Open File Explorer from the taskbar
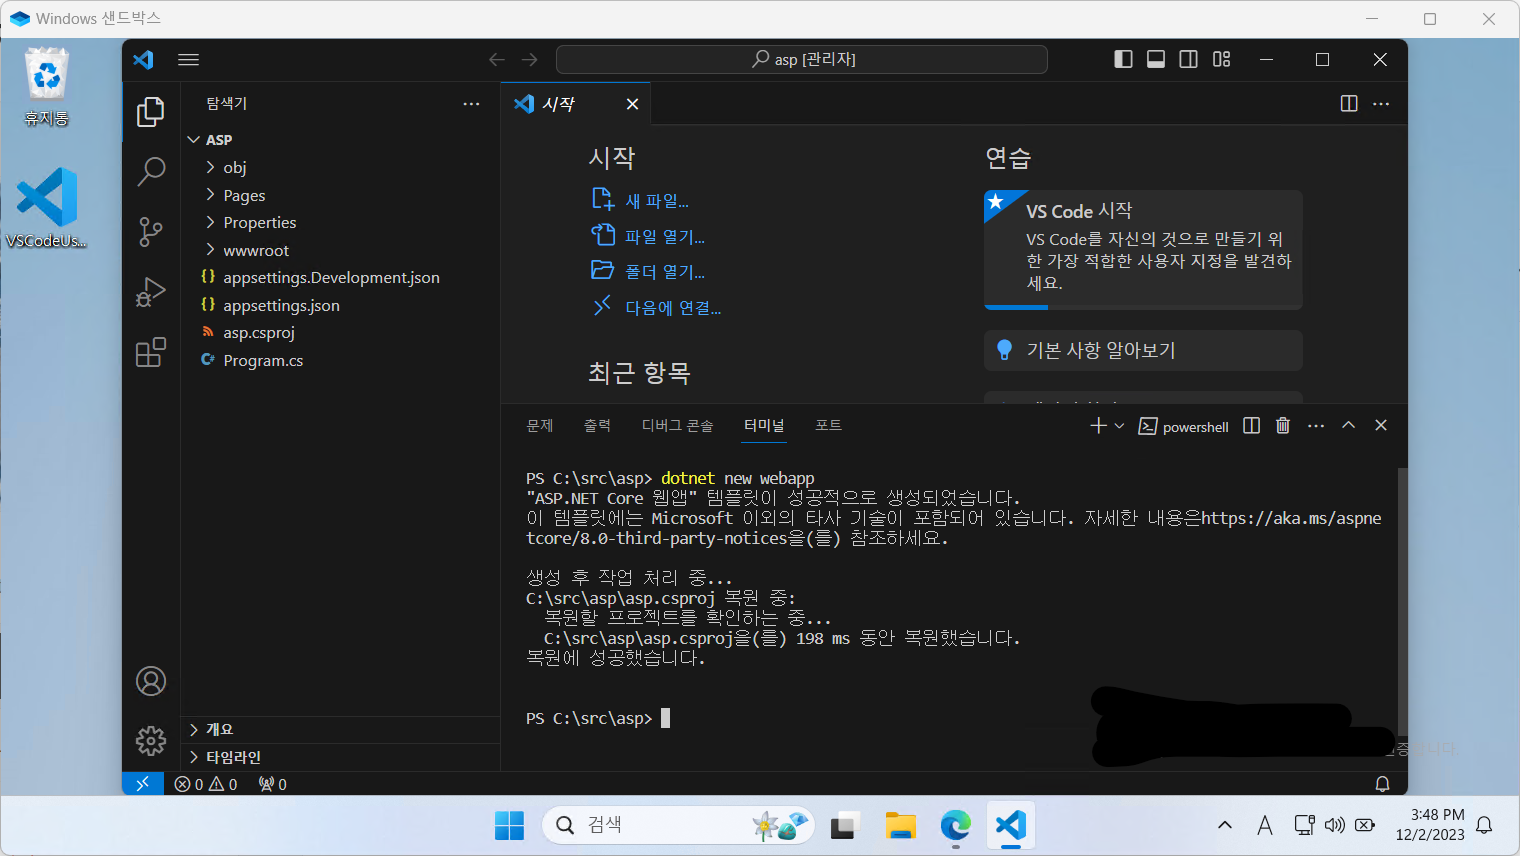 (x=900, y=825)
